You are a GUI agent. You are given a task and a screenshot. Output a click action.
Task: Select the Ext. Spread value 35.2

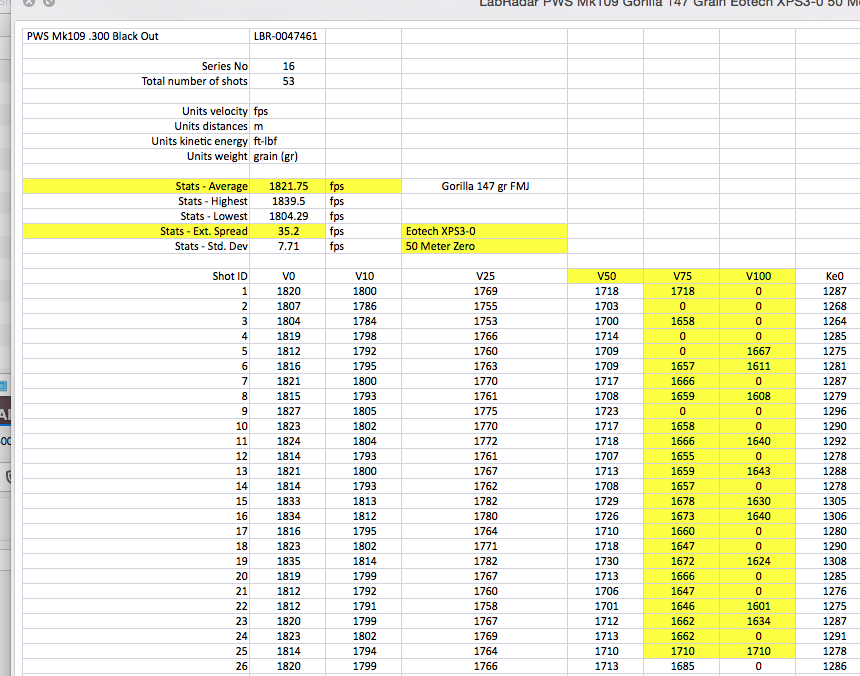coord(288,231)
